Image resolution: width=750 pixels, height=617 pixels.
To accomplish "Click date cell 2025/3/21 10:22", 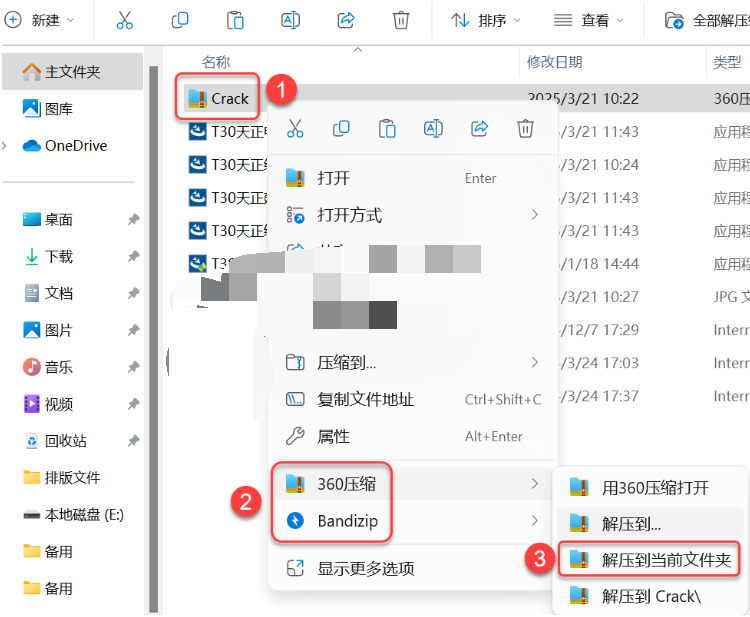I will [583, 99].
